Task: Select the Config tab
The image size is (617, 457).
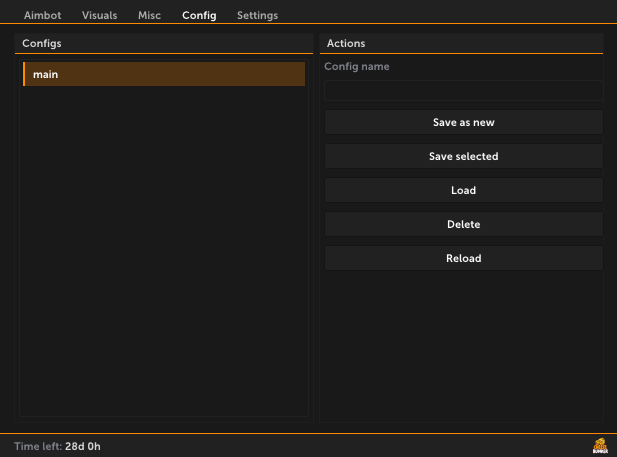Action: 199,15
